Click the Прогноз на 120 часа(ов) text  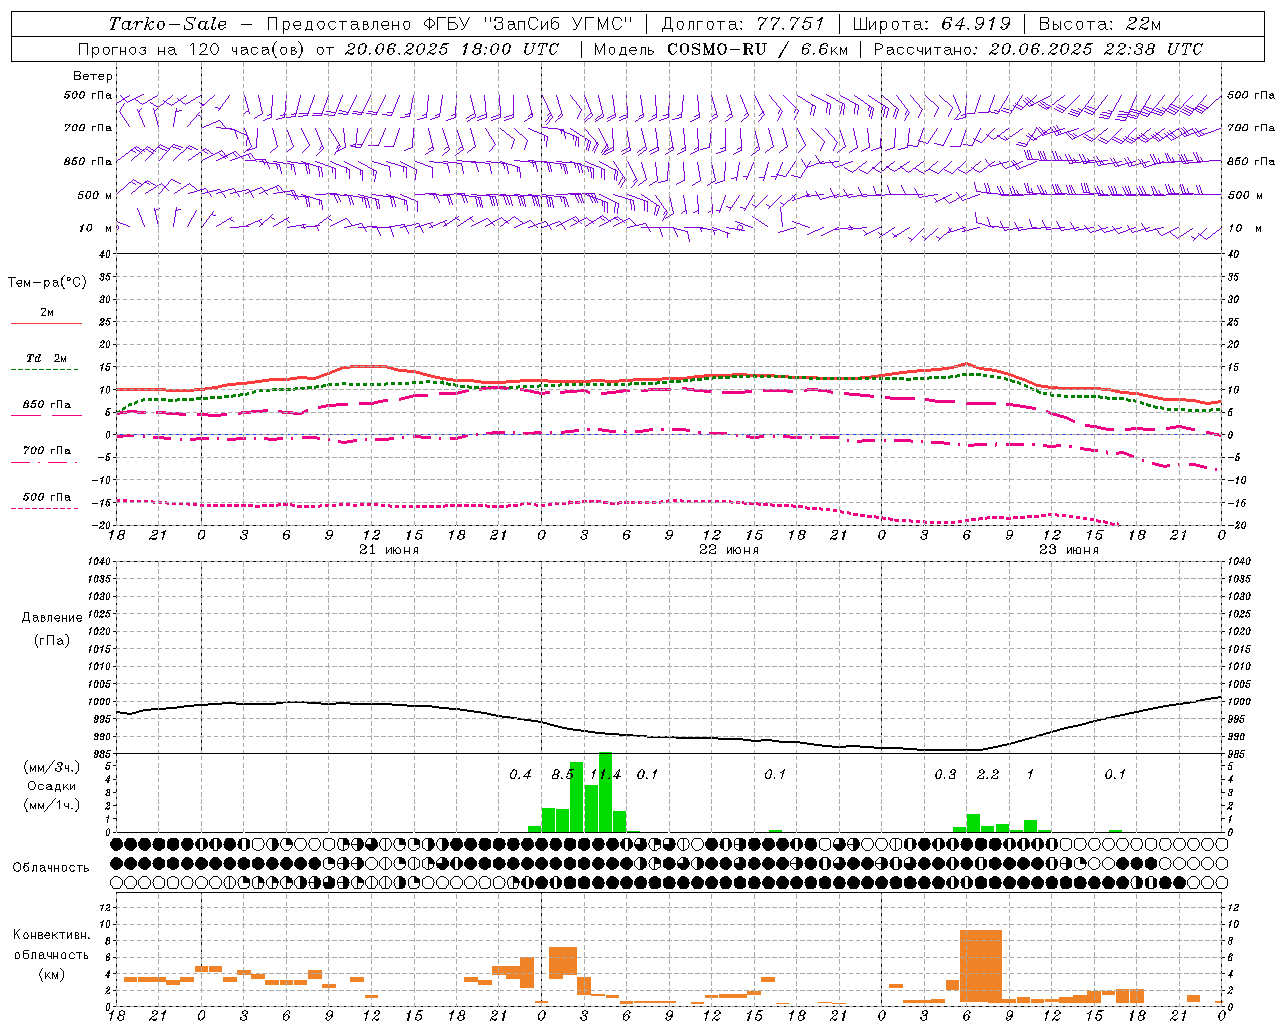coord(192,49)
